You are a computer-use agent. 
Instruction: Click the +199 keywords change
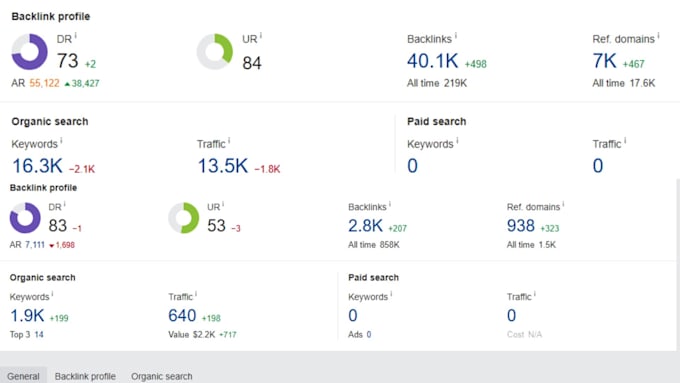59,318
